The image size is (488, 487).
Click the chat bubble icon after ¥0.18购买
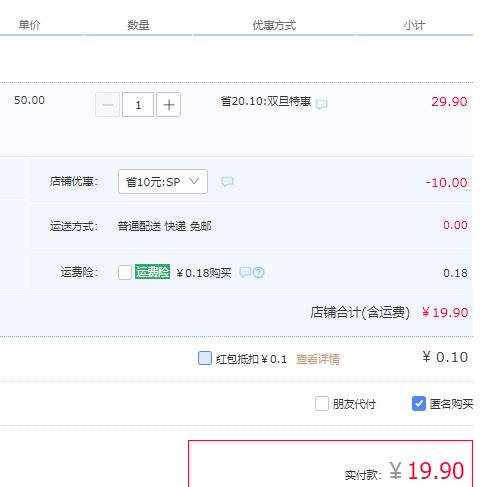(245, 273)
